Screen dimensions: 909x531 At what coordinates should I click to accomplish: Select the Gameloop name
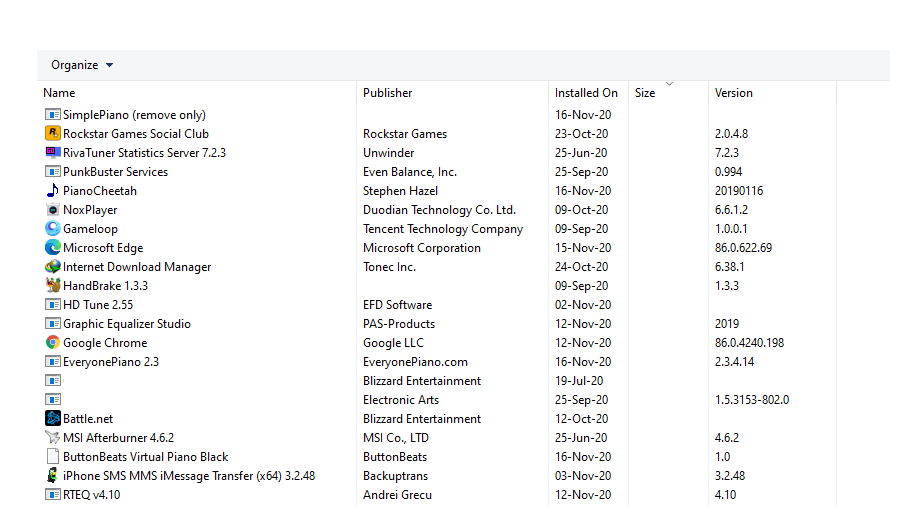pos(90,228)
